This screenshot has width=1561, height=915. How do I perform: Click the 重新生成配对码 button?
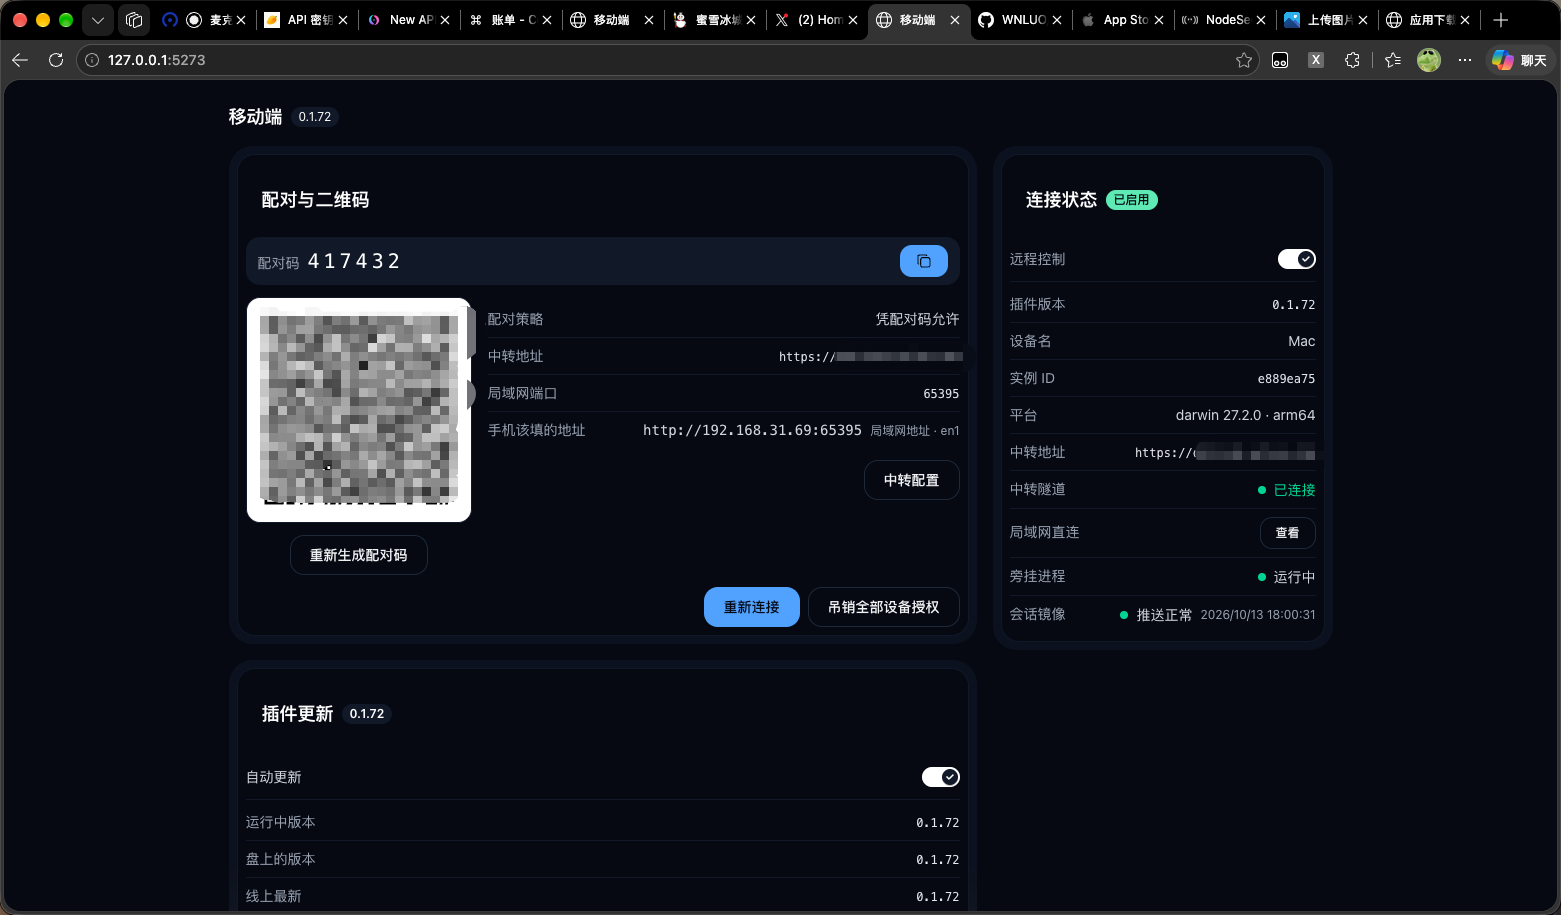[x=359, y=555]
